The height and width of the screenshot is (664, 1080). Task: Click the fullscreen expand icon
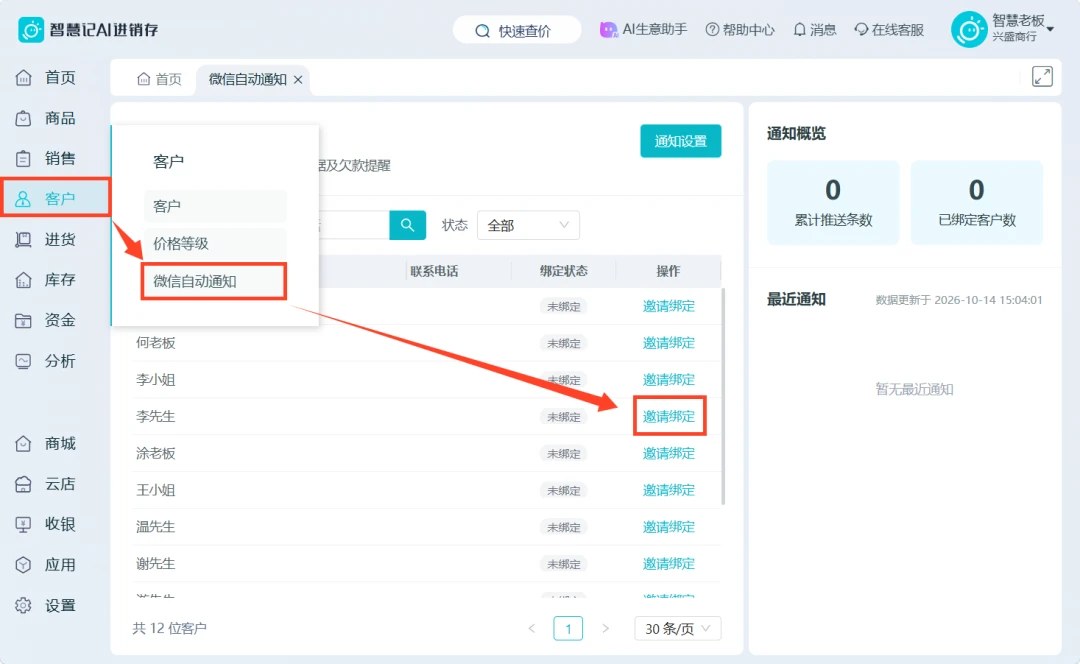(x=1042, y=76)
